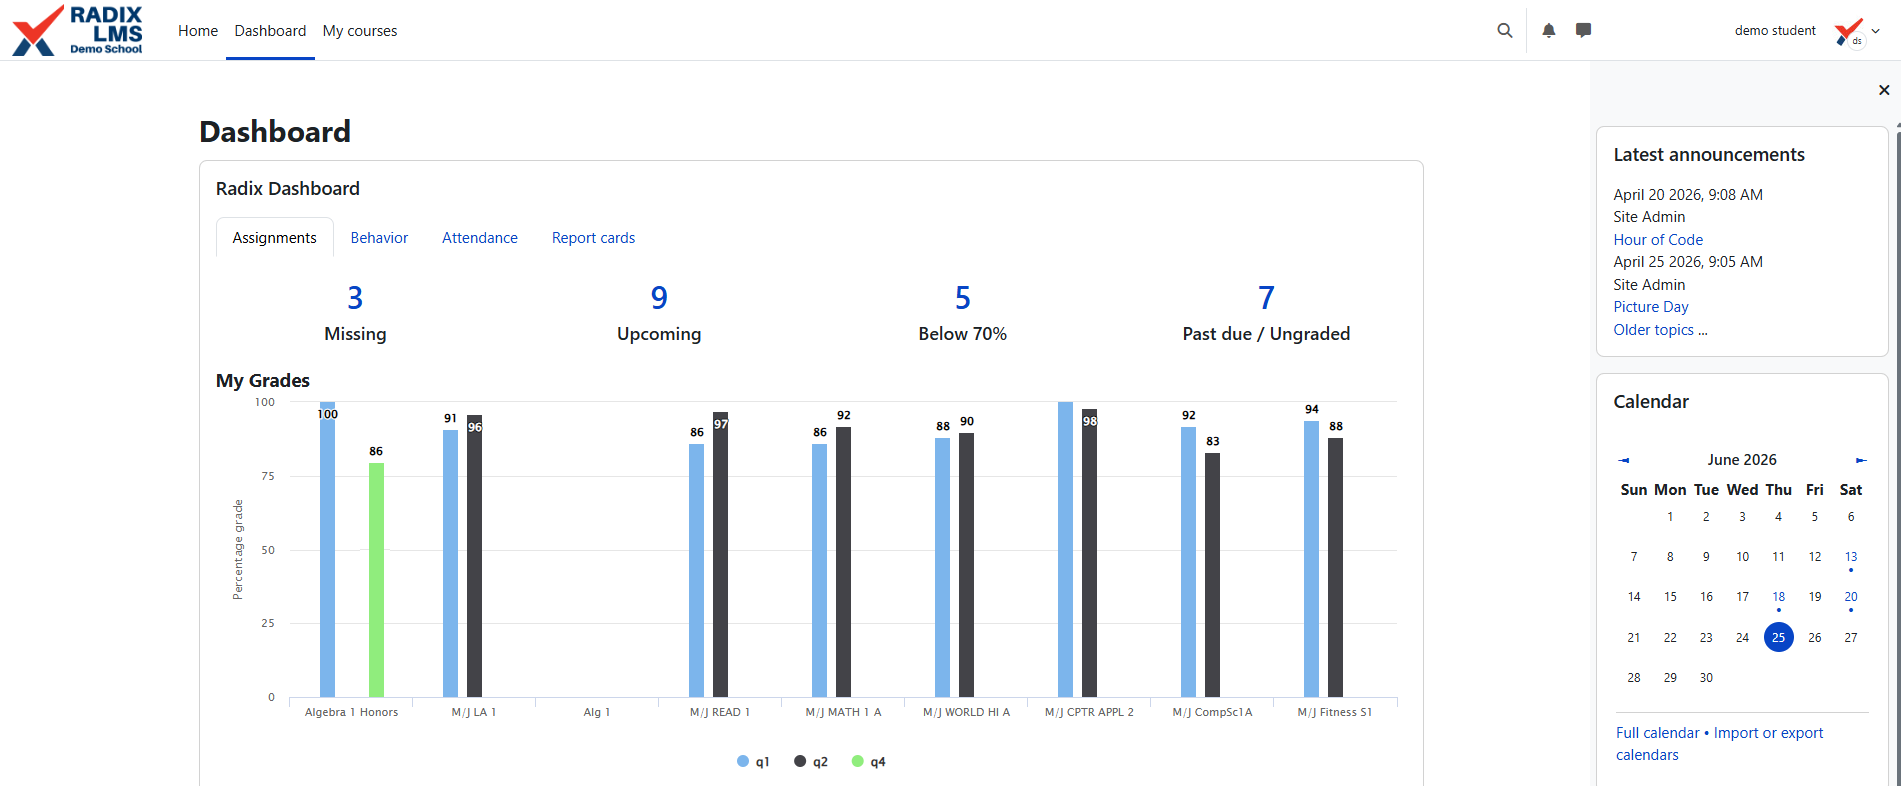Toggle the q2 legend series

(811, 762)
